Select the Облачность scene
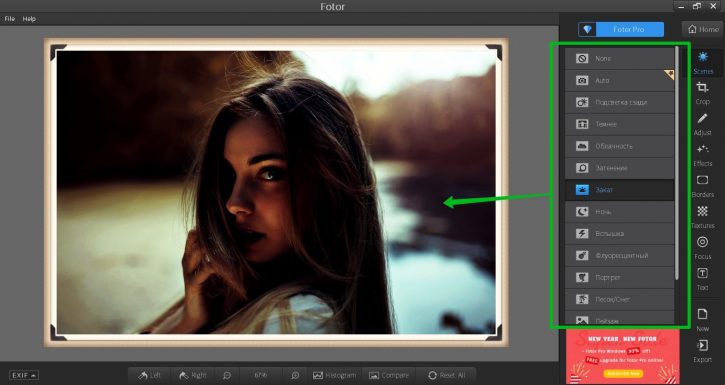Viewport: 725px width, 385px height. [x=620, y=146]
